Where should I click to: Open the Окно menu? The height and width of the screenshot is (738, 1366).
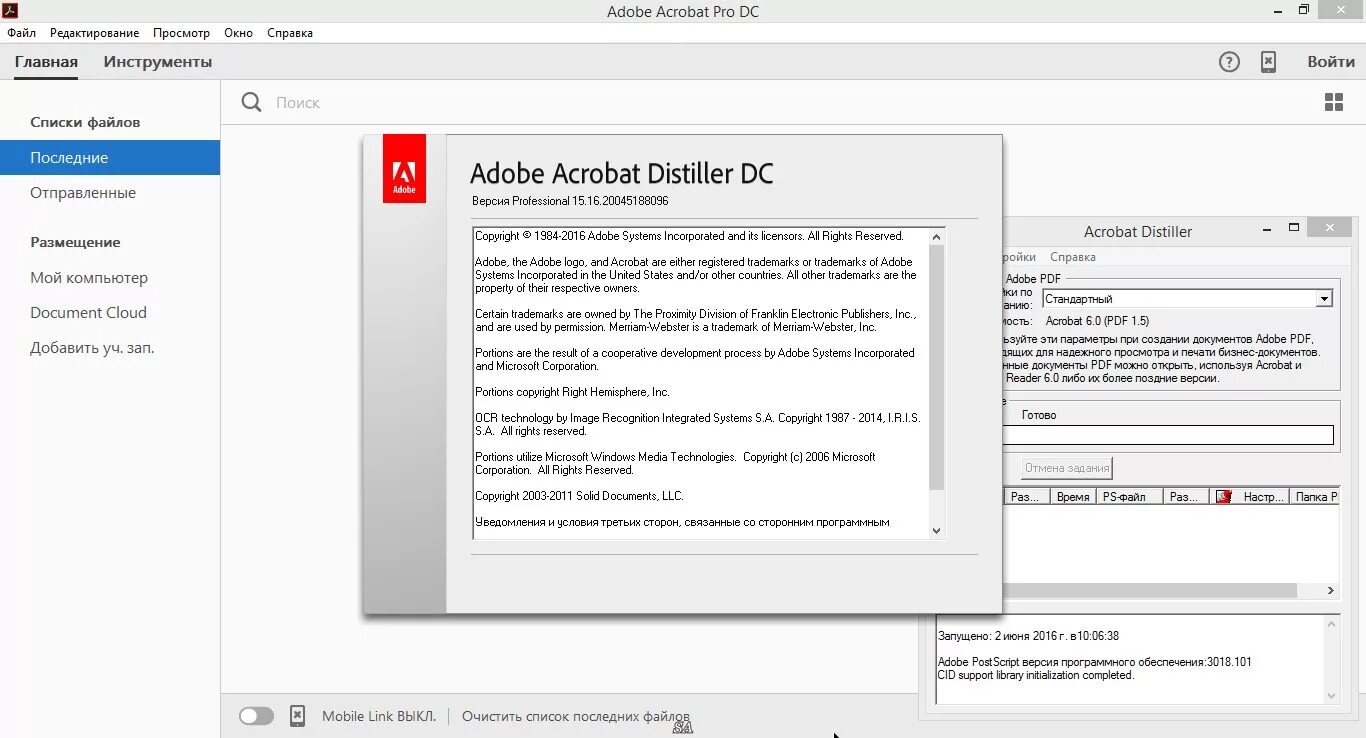[238, 33]
